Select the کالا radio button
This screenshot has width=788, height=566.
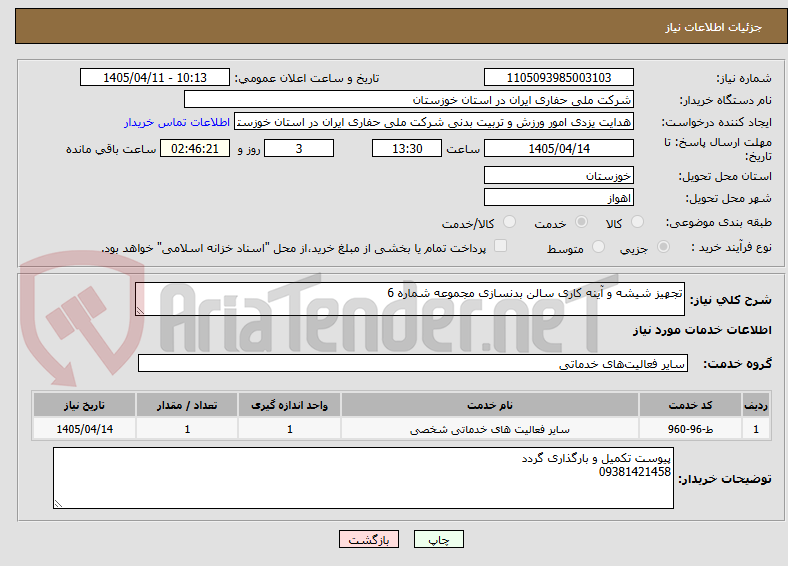[637, 222]
